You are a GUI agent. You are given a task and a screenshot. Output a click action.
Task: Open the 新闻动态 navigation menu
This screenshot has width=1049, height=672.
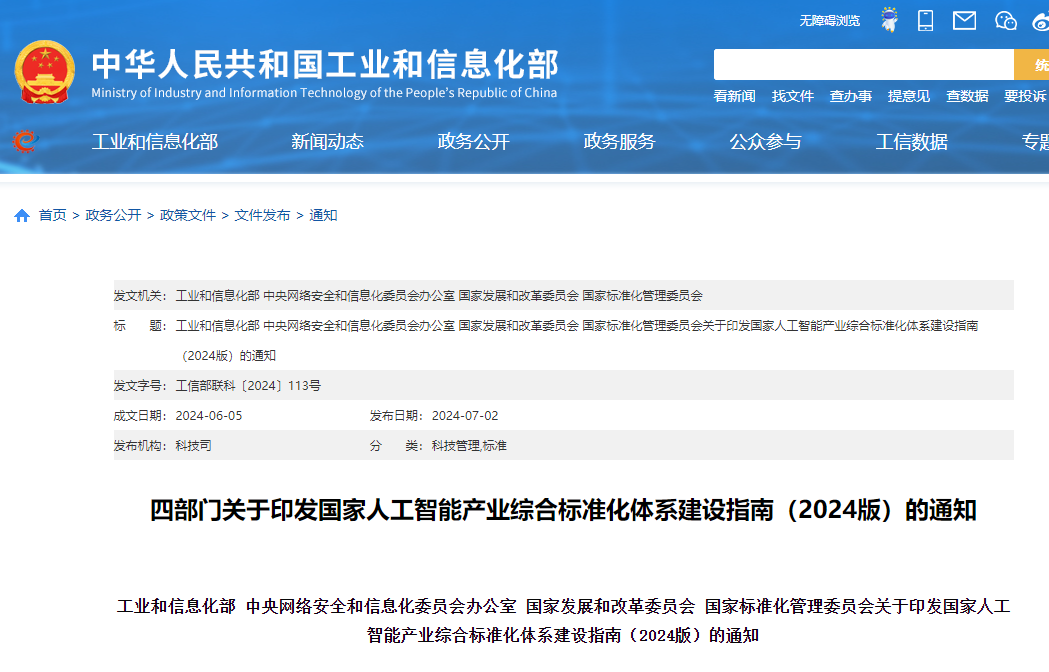point(327,142)
